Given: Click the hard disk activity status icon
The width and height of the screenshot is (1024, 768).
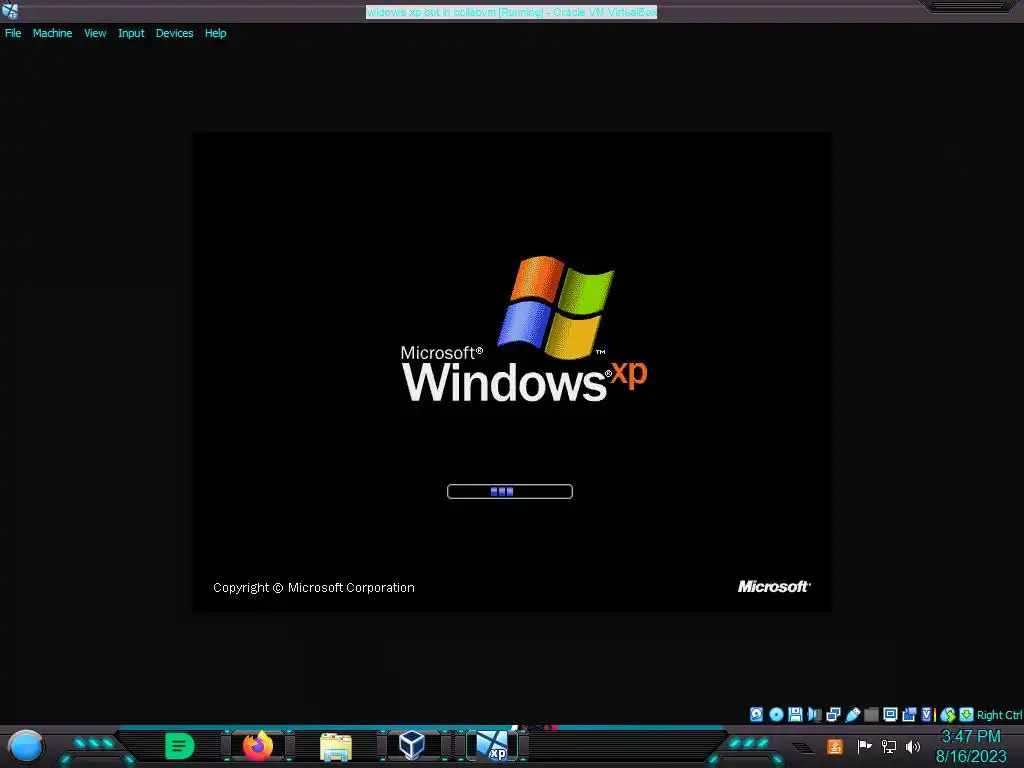Looking at the screenshot, I should pyautogui.click(x=756, y=714).
